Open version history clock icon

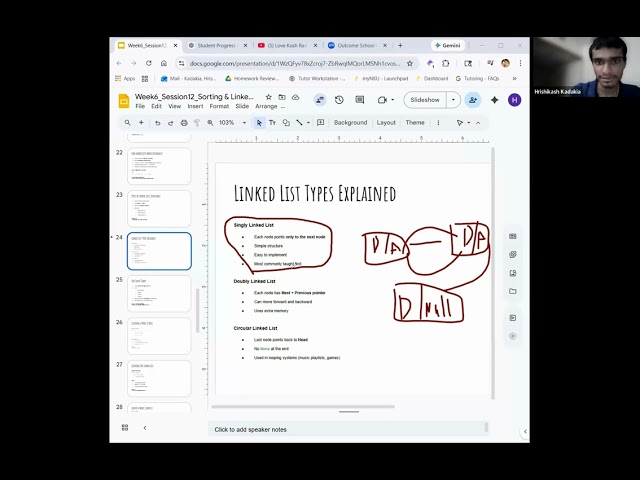(339, 100)
